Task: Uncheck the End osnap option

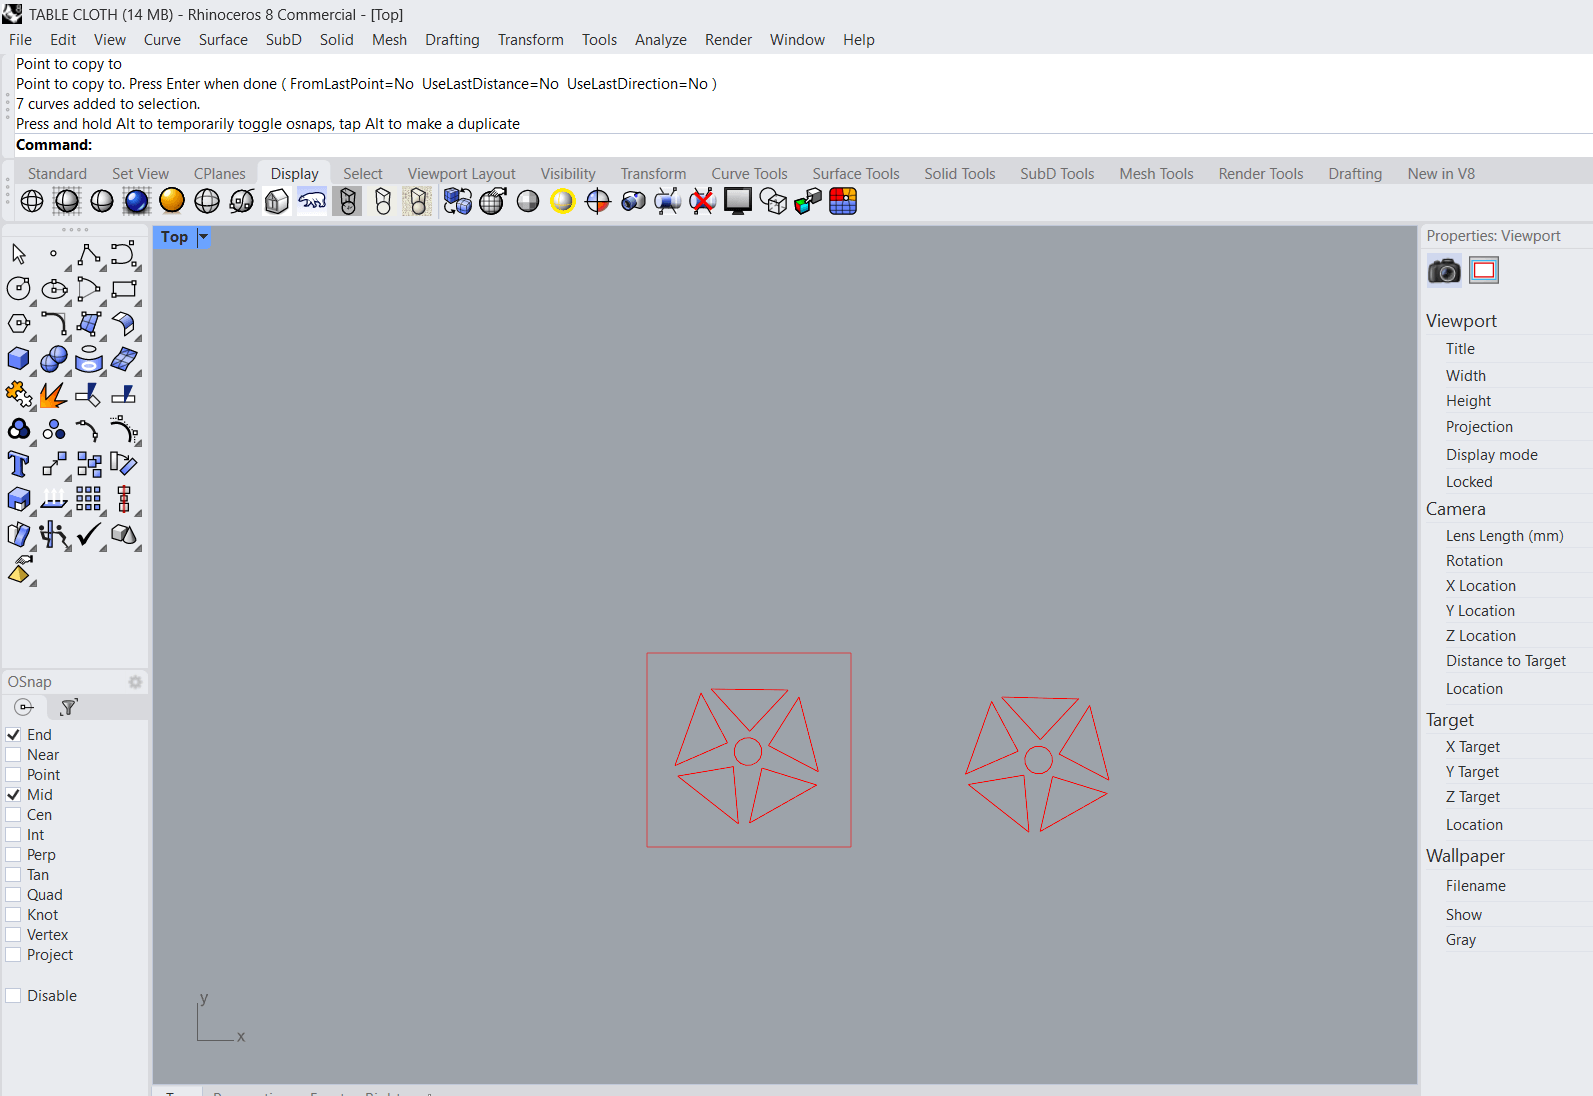Action: click(14, 735)
